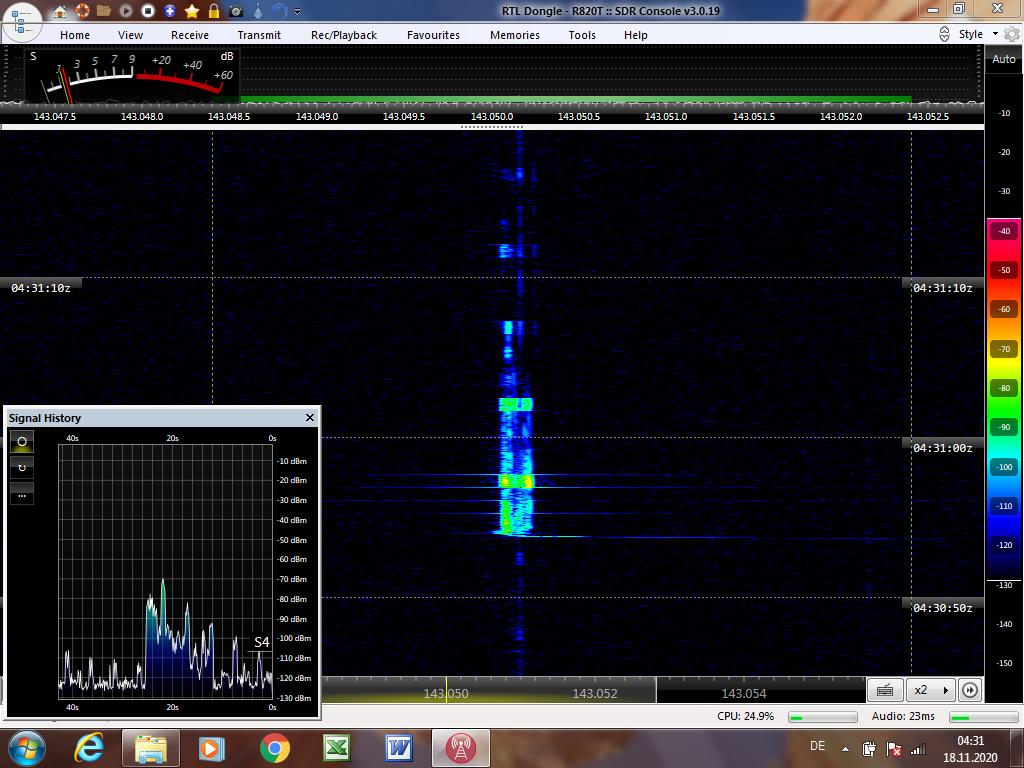This screenshot has height=768, width=1024.
Task: Click the Signal History graph area
Action: tap(165, 571)
